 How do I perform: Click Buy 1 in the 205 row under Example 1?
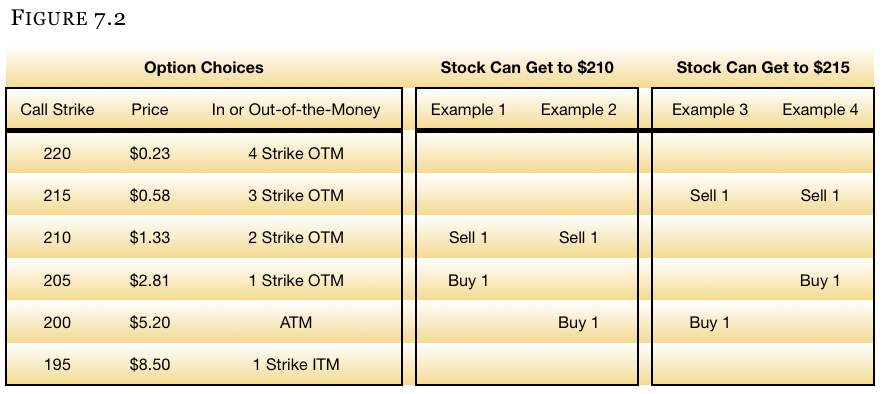(x=468, y=280)
